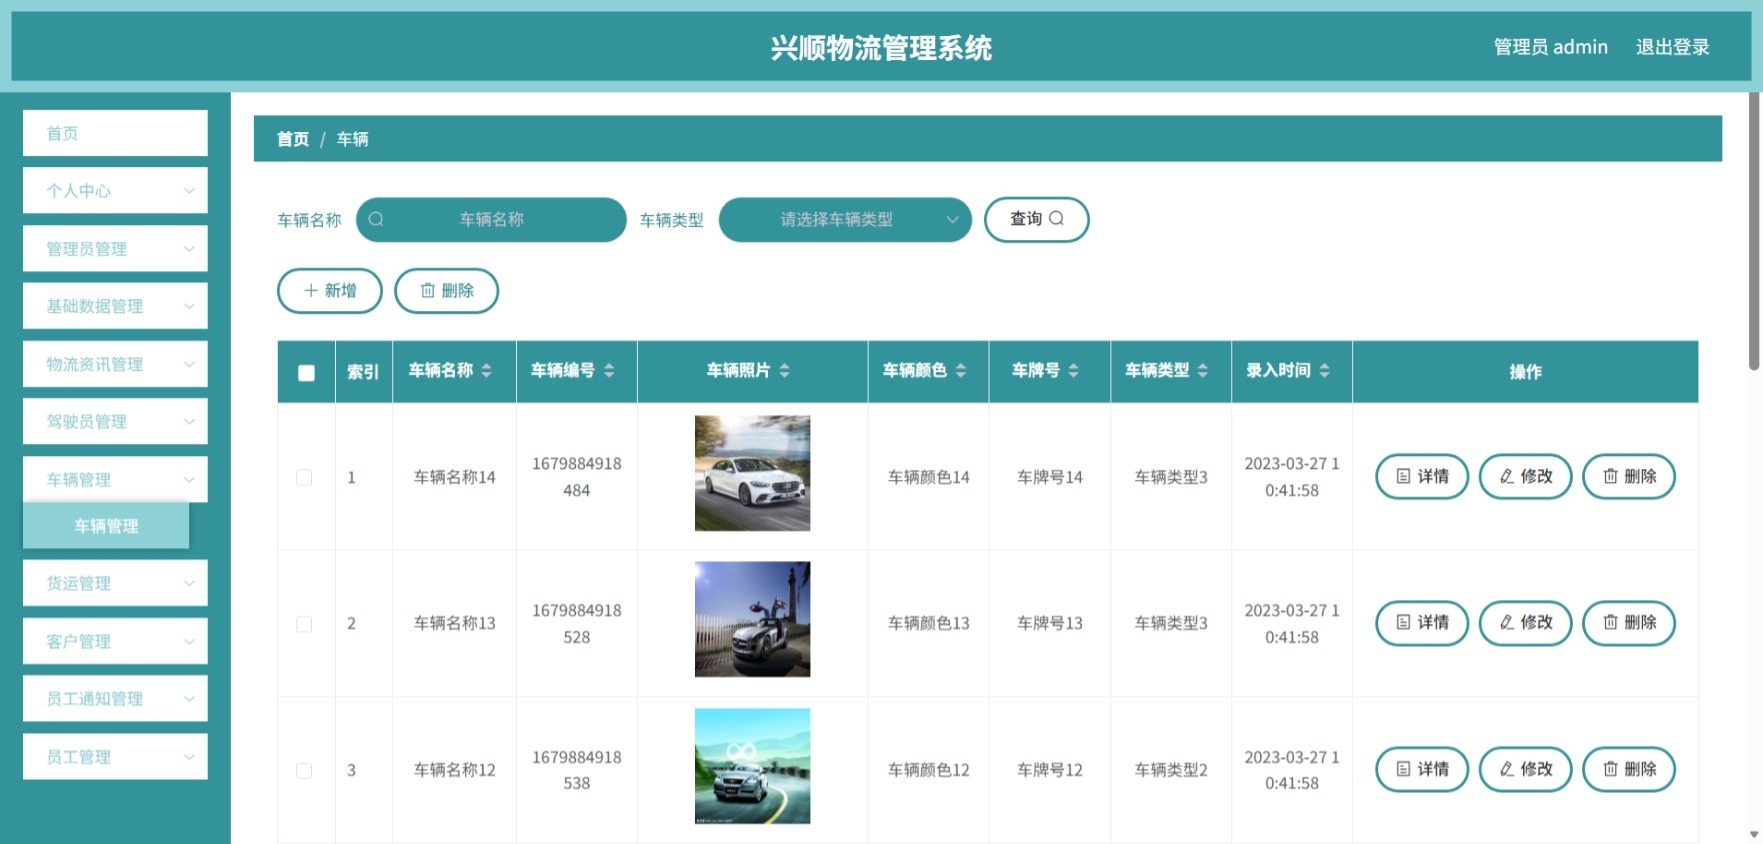Click the cell 车辆颜色13
Image resolution: width=1763 pixels, height=844 pixels.
coord(928,623)
